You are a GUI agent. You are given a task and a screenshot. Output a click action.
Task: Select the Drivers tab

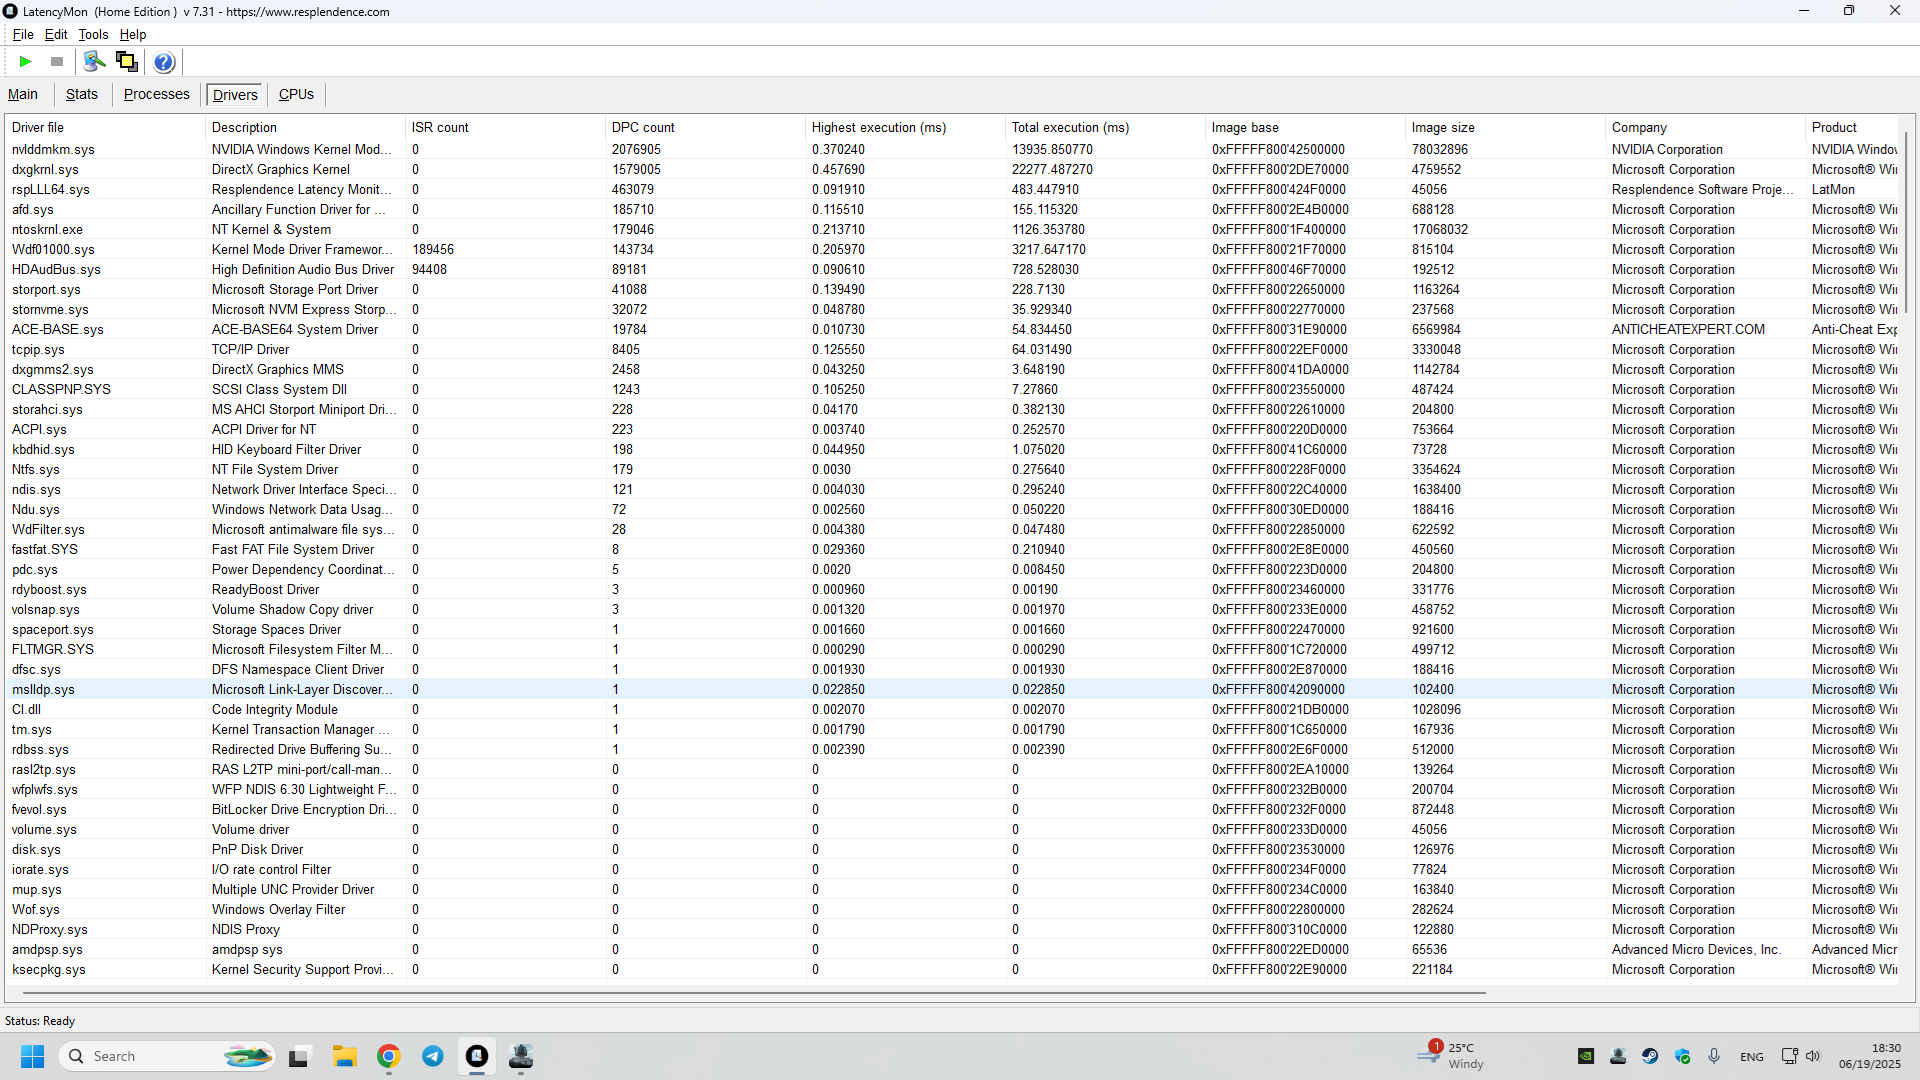pyautogui.click(x=235, y=95)
